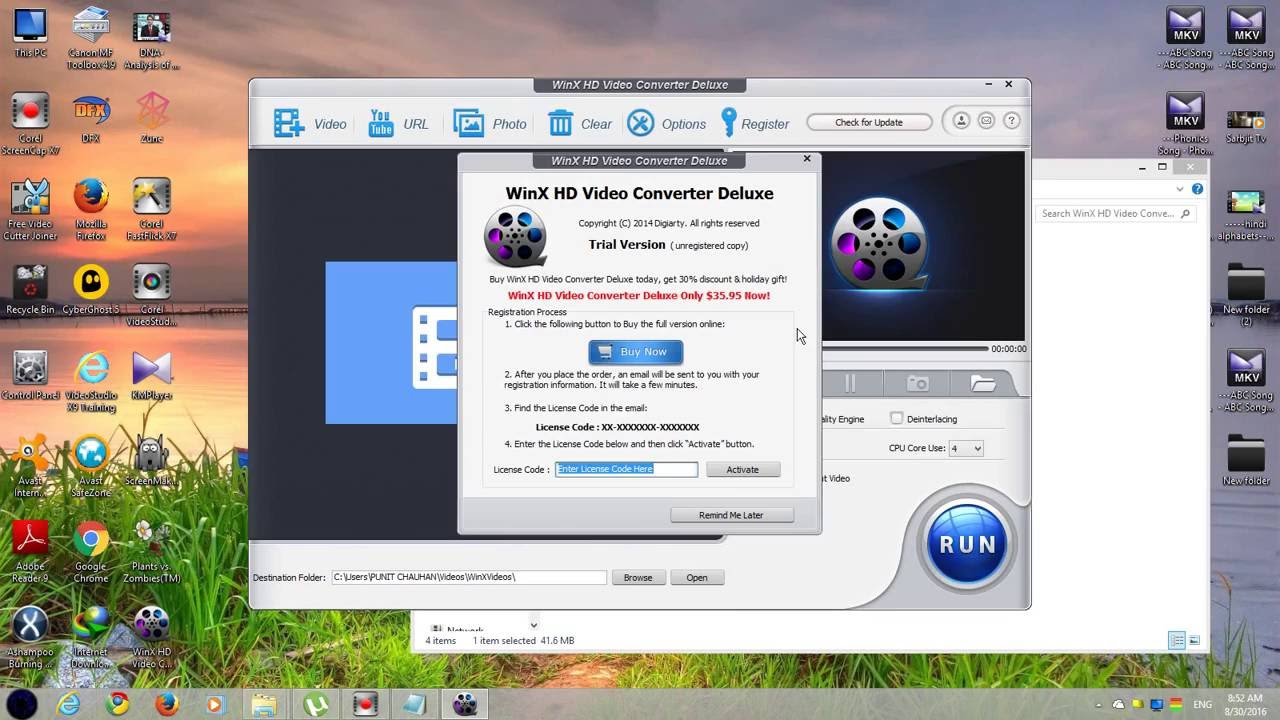Open Ashampoo Burning desktop icon

tap(30, 639)
